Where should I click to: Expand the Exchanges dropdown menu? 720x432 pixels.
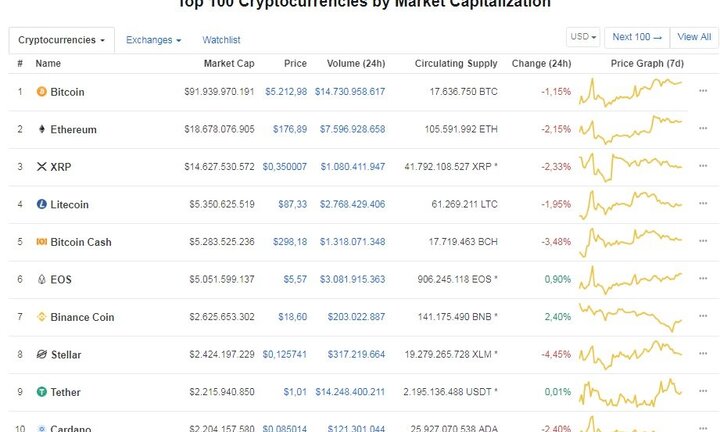coord(154,40)
